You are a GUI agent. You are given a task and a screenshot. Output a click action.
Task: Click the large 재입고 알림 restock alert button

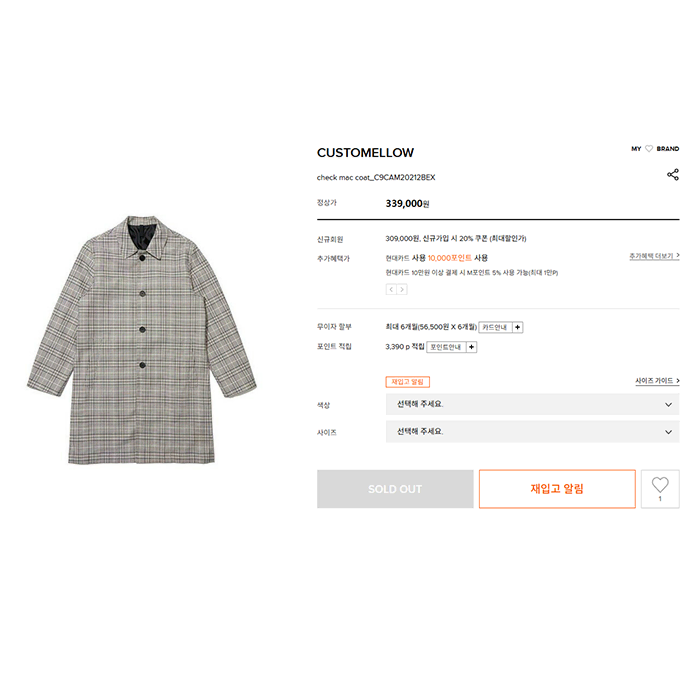(557, 489)
